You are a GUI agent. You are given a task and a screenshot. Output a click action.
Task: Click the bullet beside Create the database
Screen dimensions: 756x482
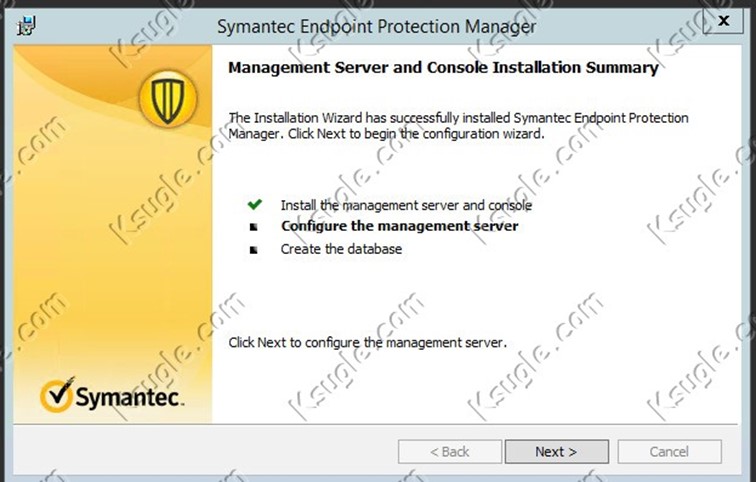coord(254,250)
